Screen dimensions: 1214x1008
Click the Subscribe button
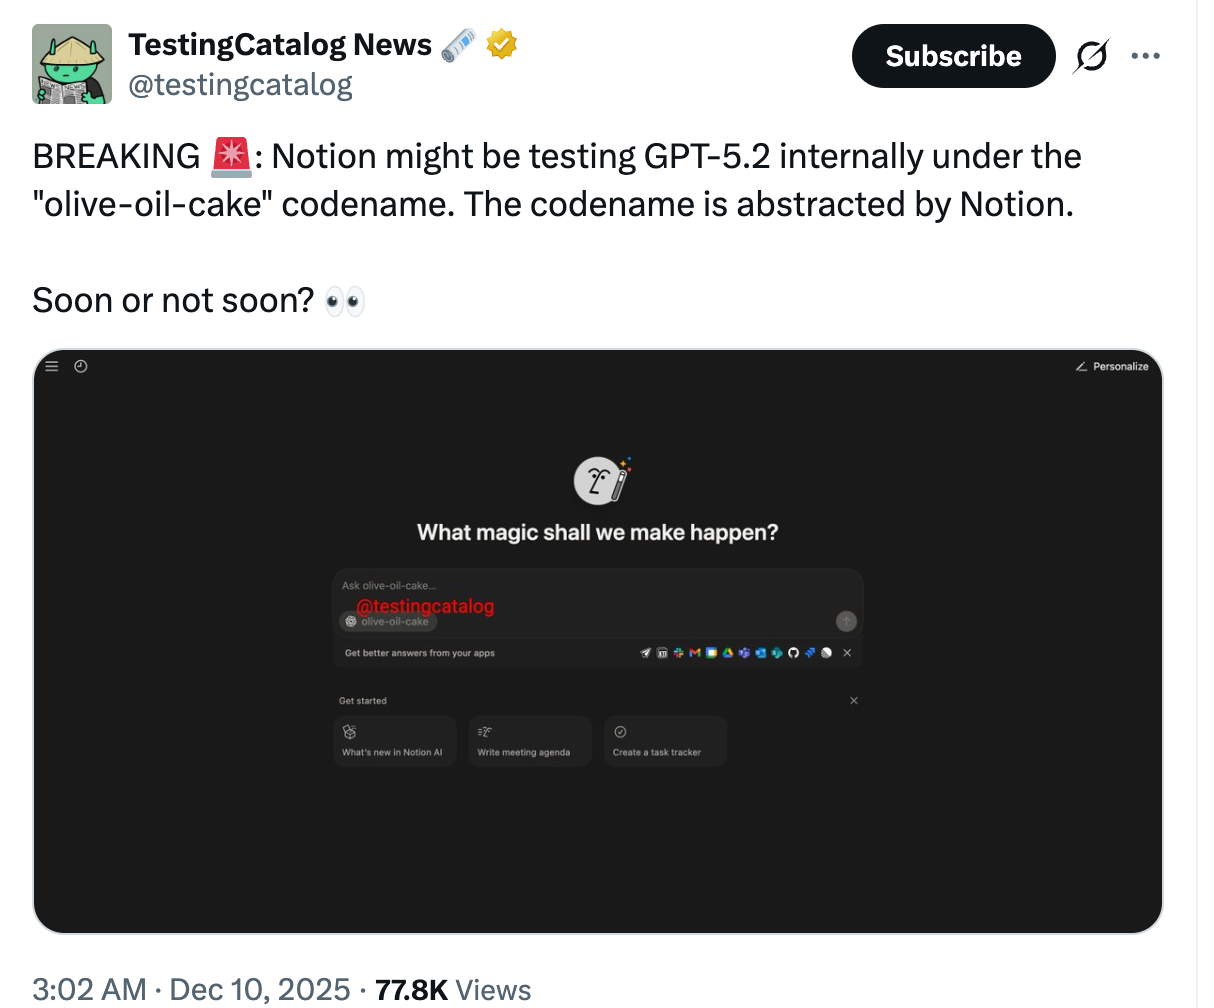coord(953,56)
